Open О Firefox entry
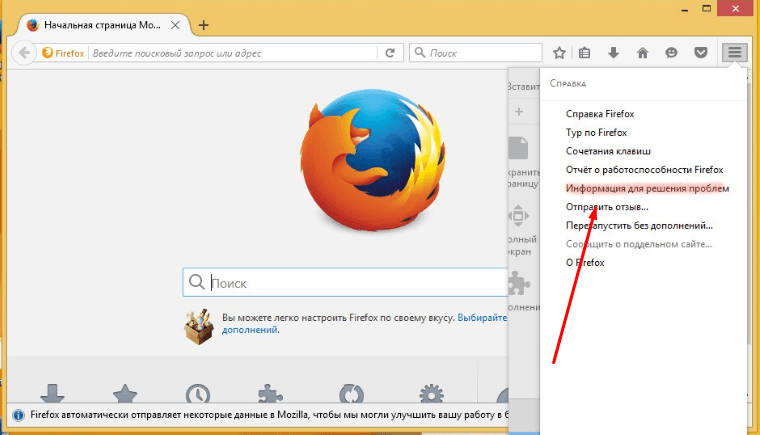 click(585, 263)
